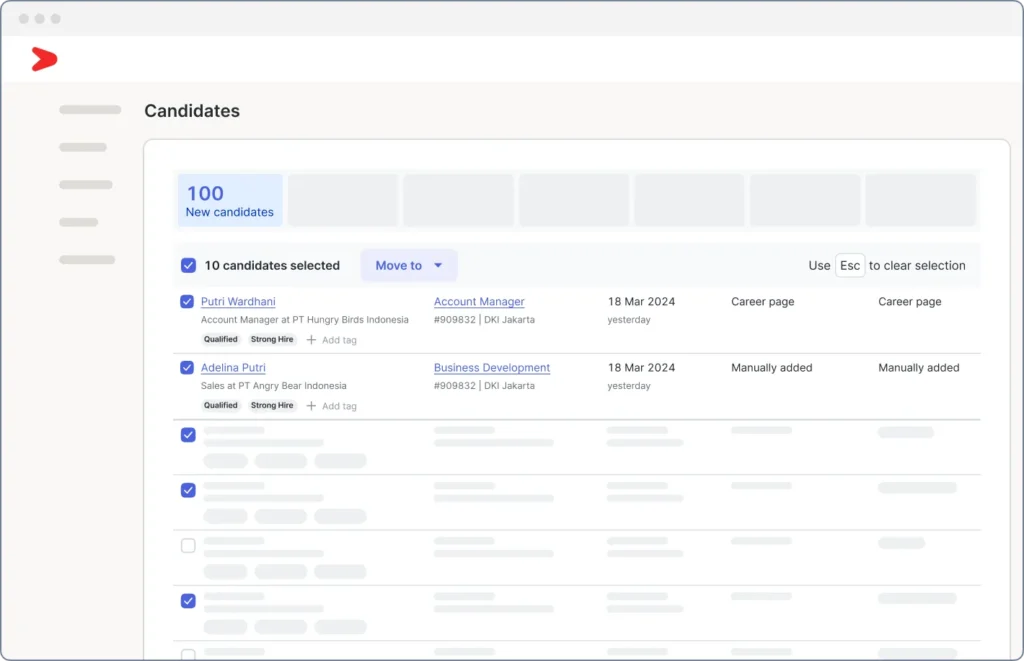Open the Business Development job link
Image resolution: width=1024 pixels, height=661 pixels.
pos(492,368)
